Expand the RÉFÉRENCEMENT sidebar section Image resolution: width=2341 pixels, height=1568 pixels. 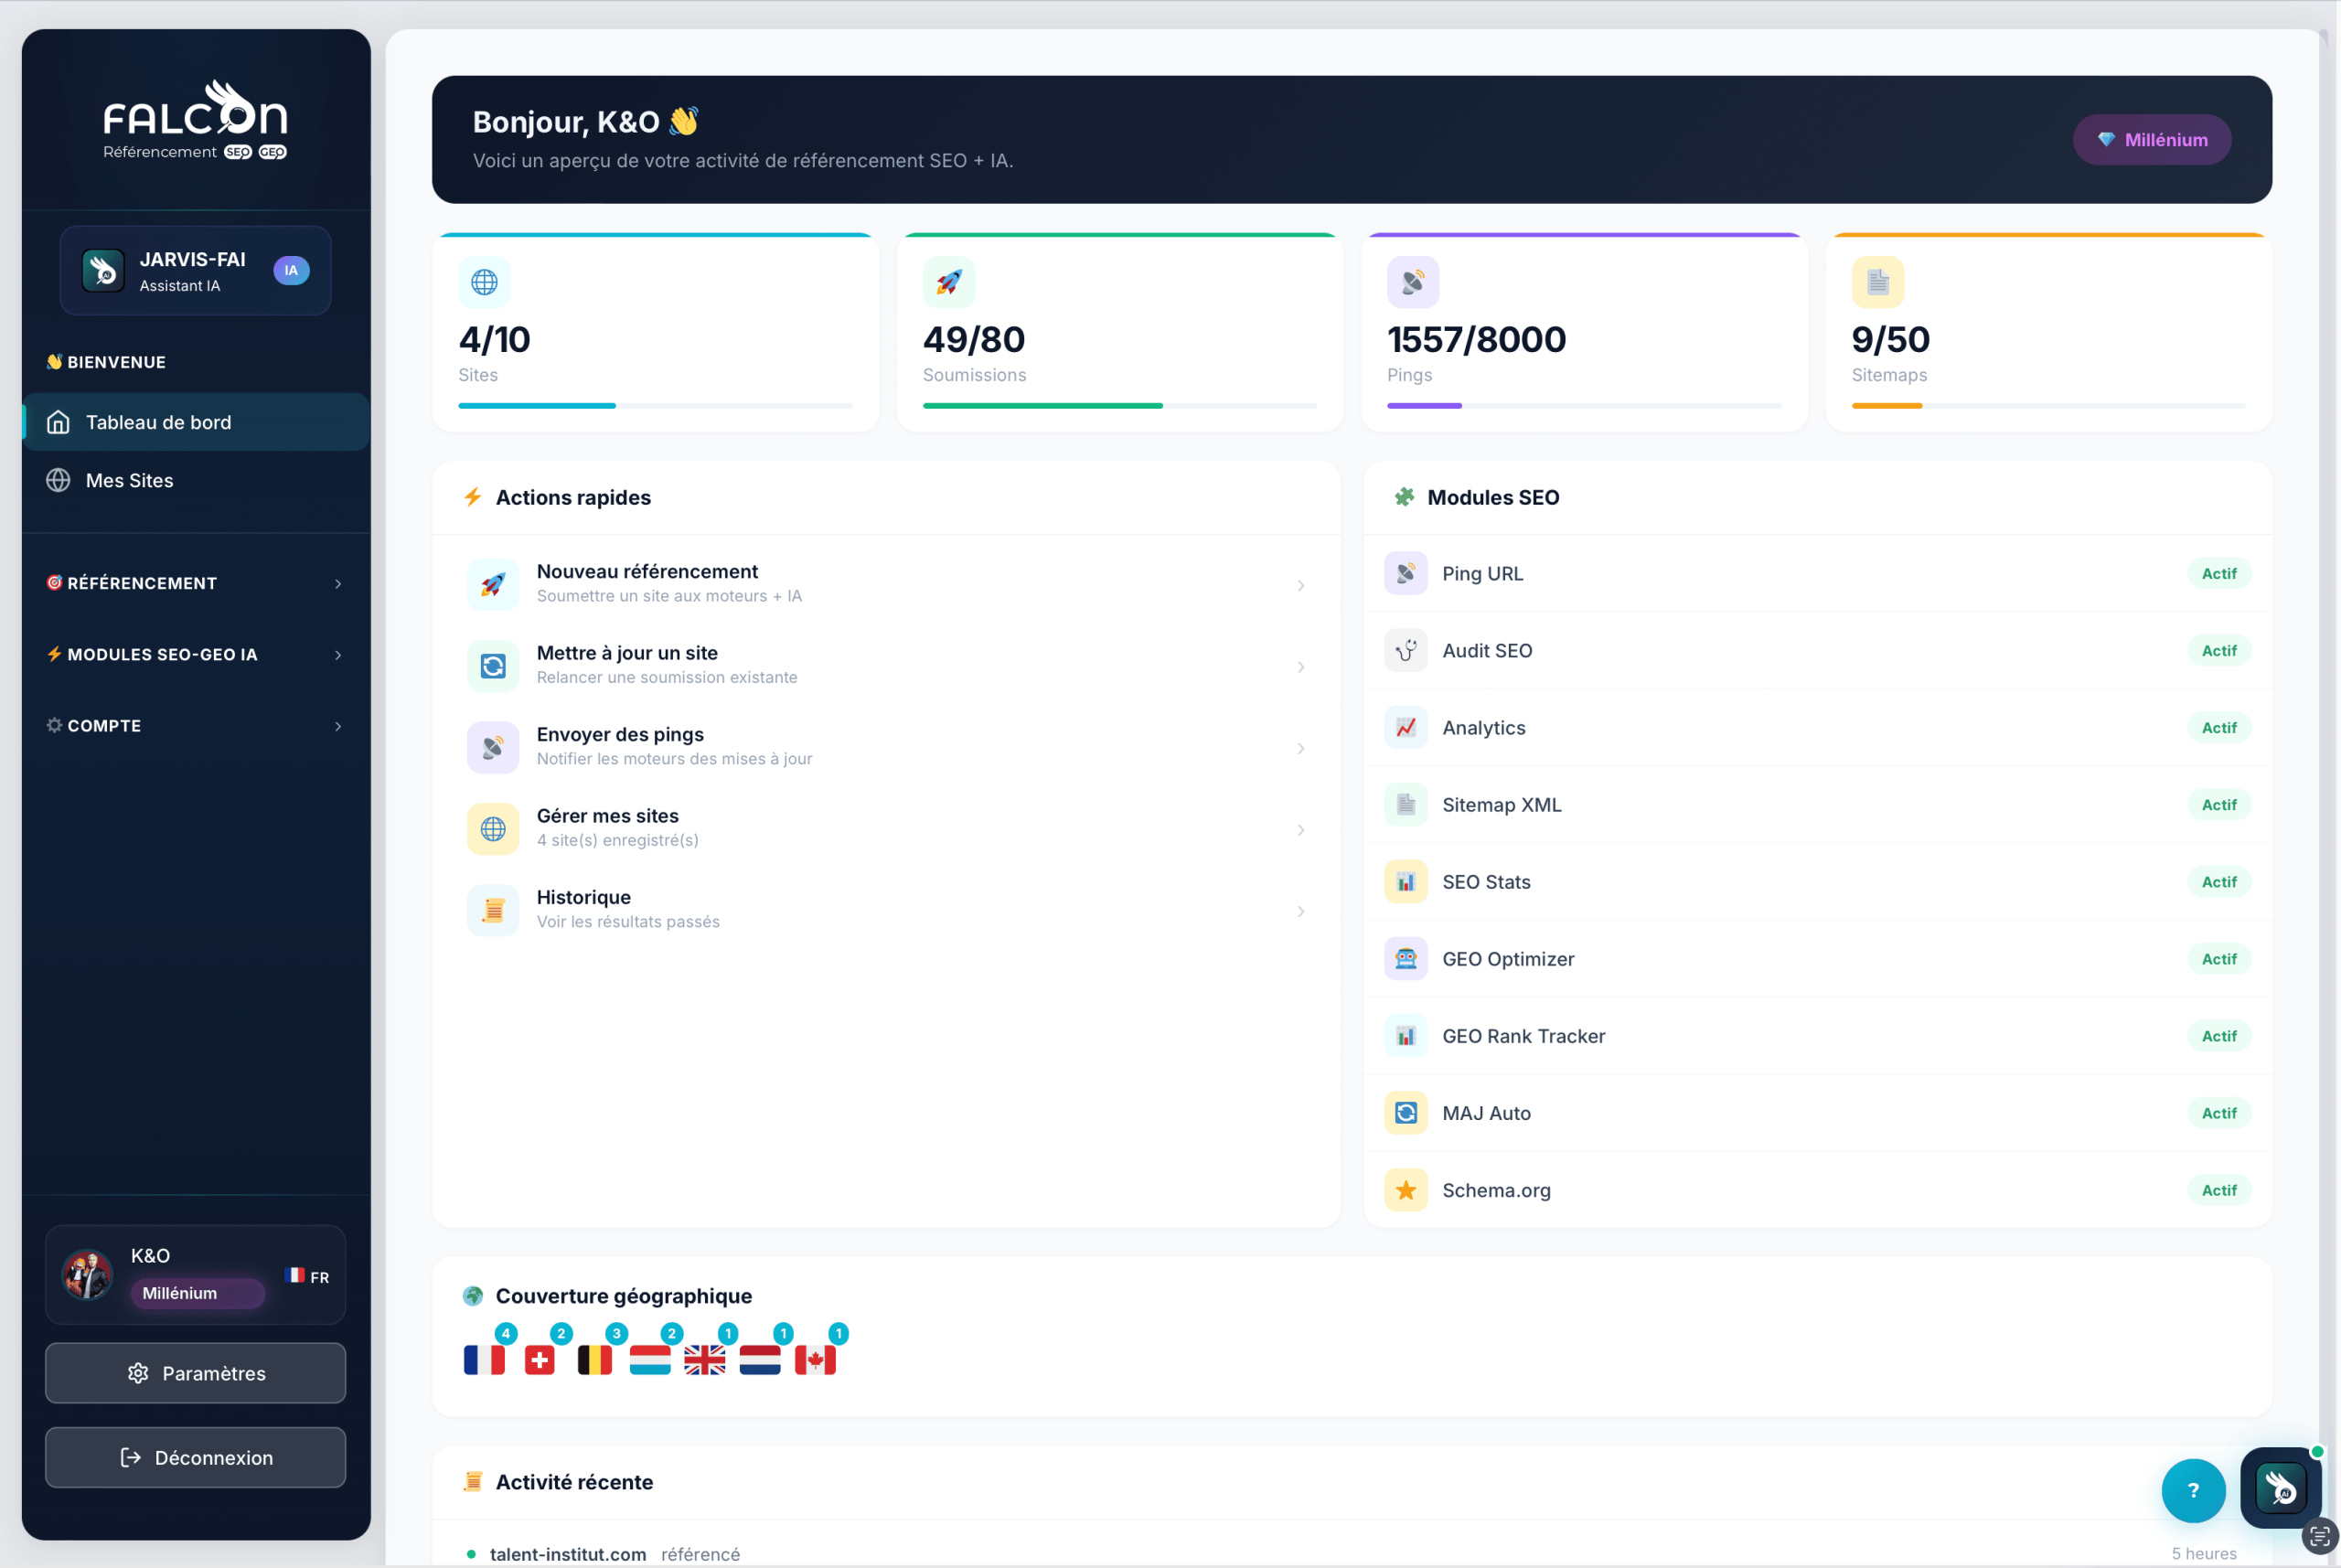[x=195, y=583]
